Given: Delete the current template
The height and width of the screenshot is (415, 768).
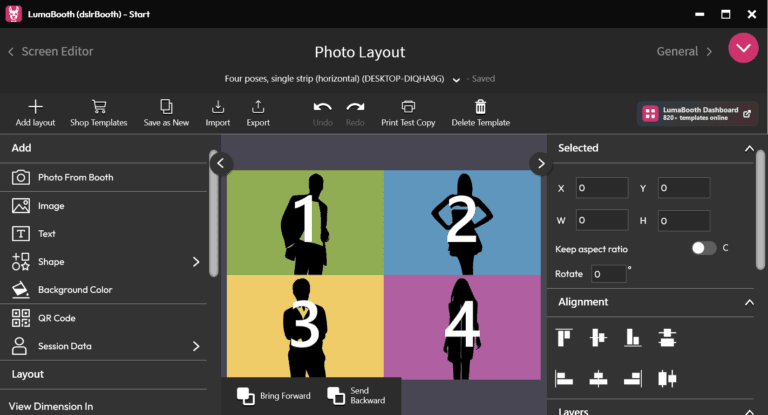Looking at the screenshot, I should [x=480, y=113].
